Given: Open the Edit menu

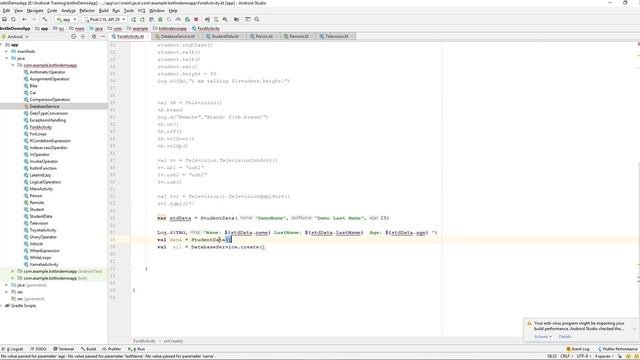Looking at the screenshot, I should coord(7,11).
